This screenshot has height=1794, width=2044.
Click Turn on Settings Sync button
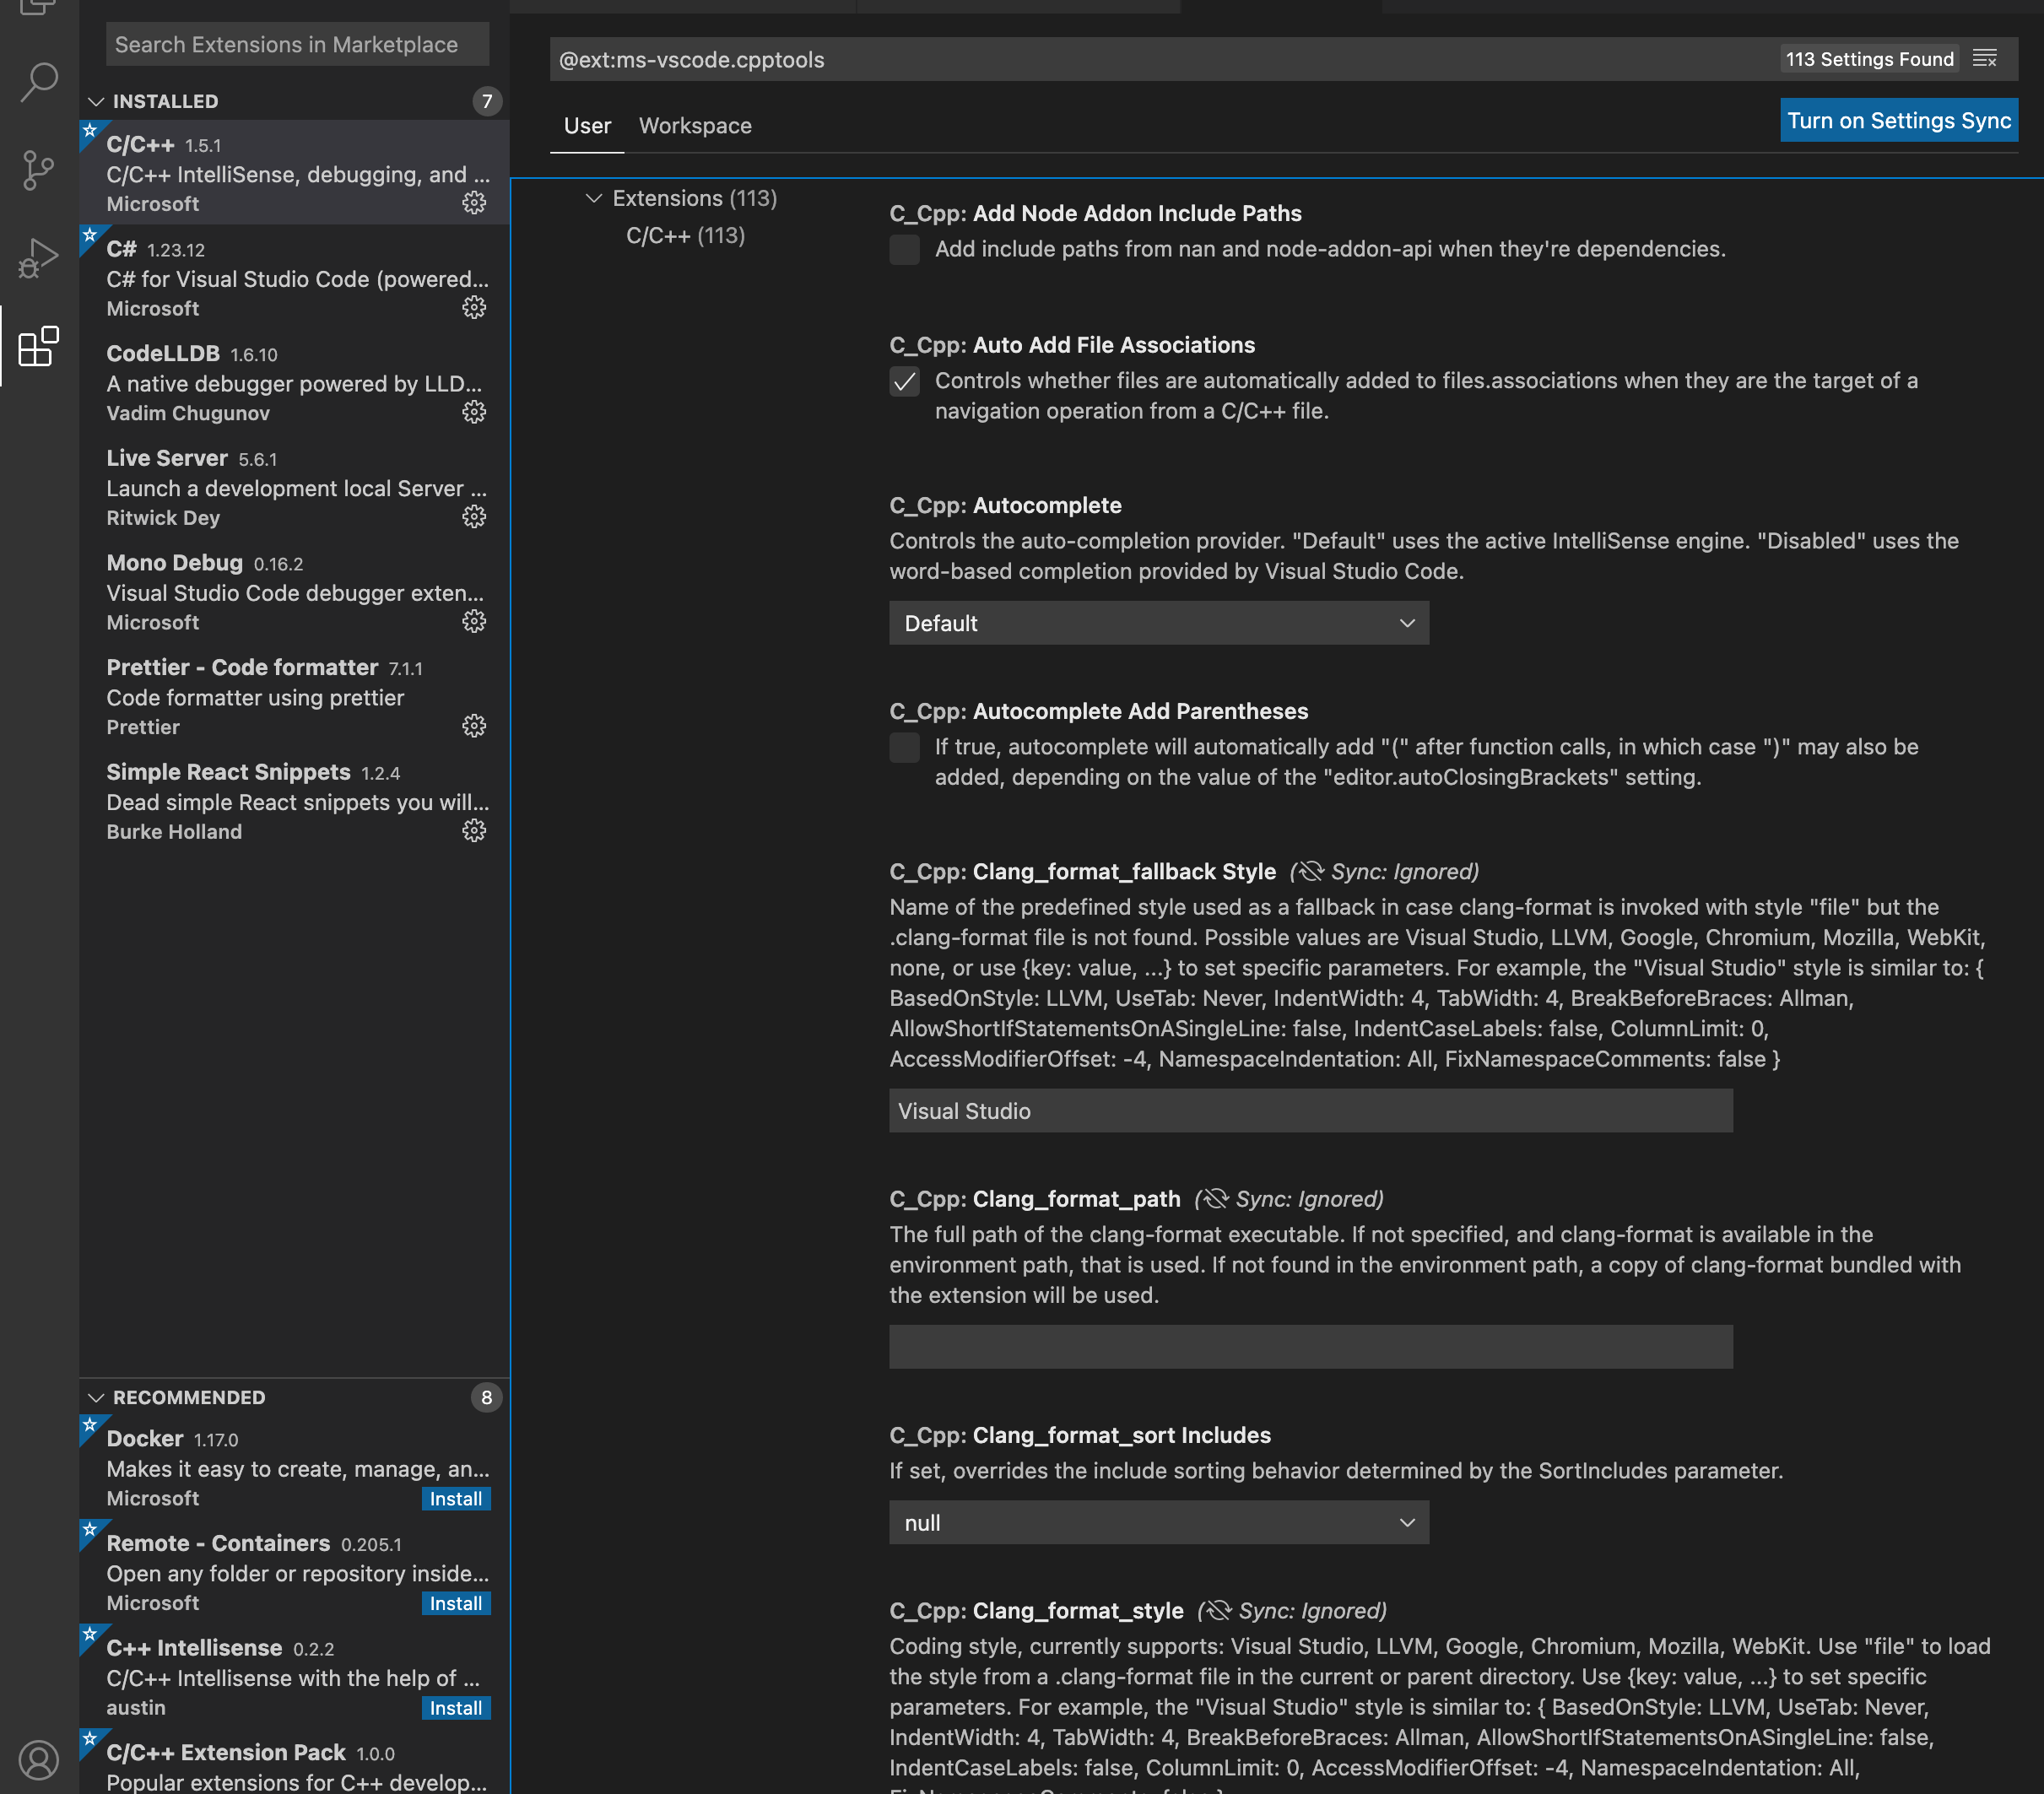(1898, 120)
